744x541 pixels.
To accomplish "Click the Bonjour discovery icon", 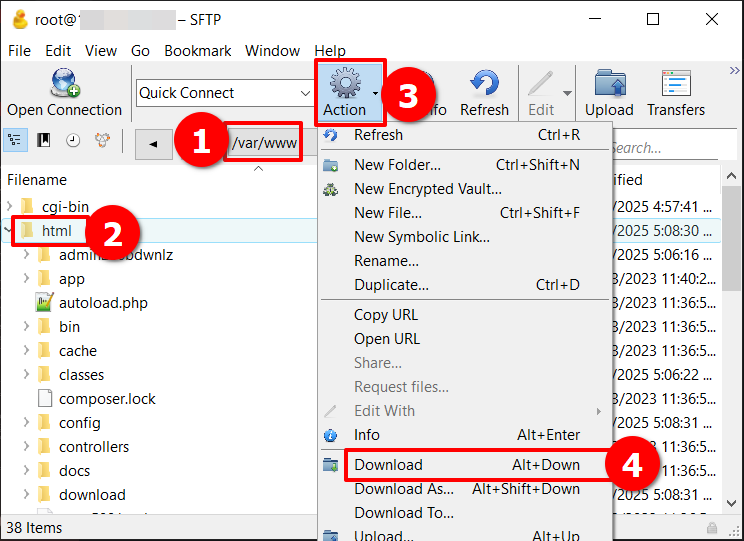I will coord(102,140).
